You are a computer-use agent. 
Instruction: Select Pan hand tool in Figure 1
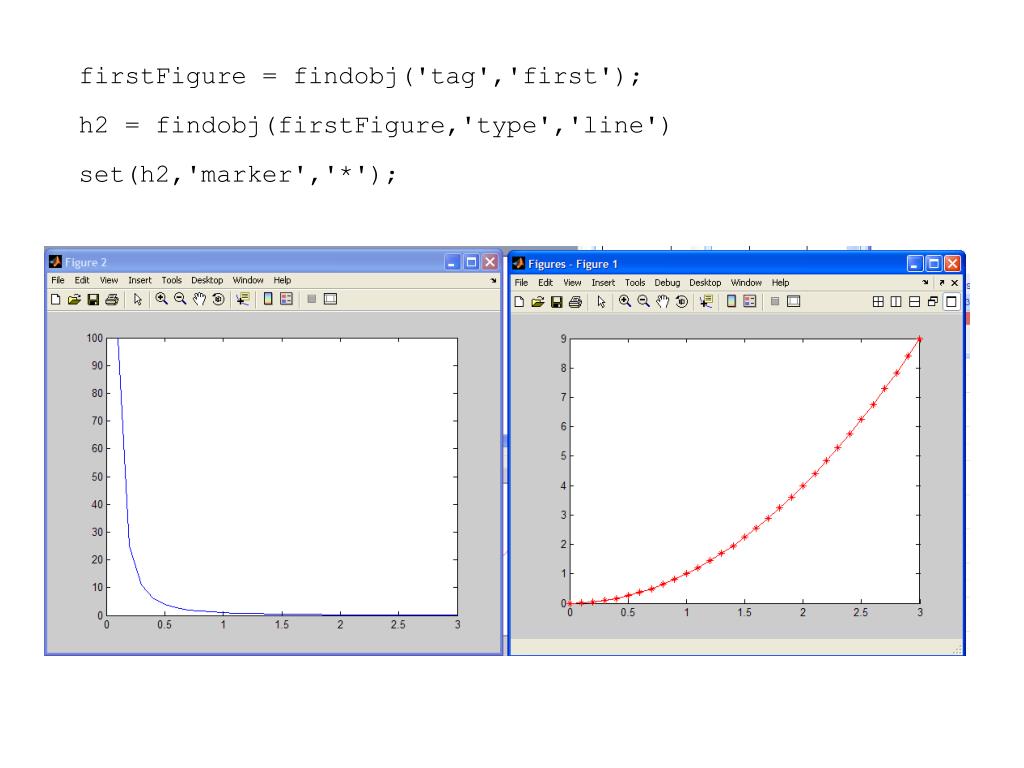pos(663,302)
